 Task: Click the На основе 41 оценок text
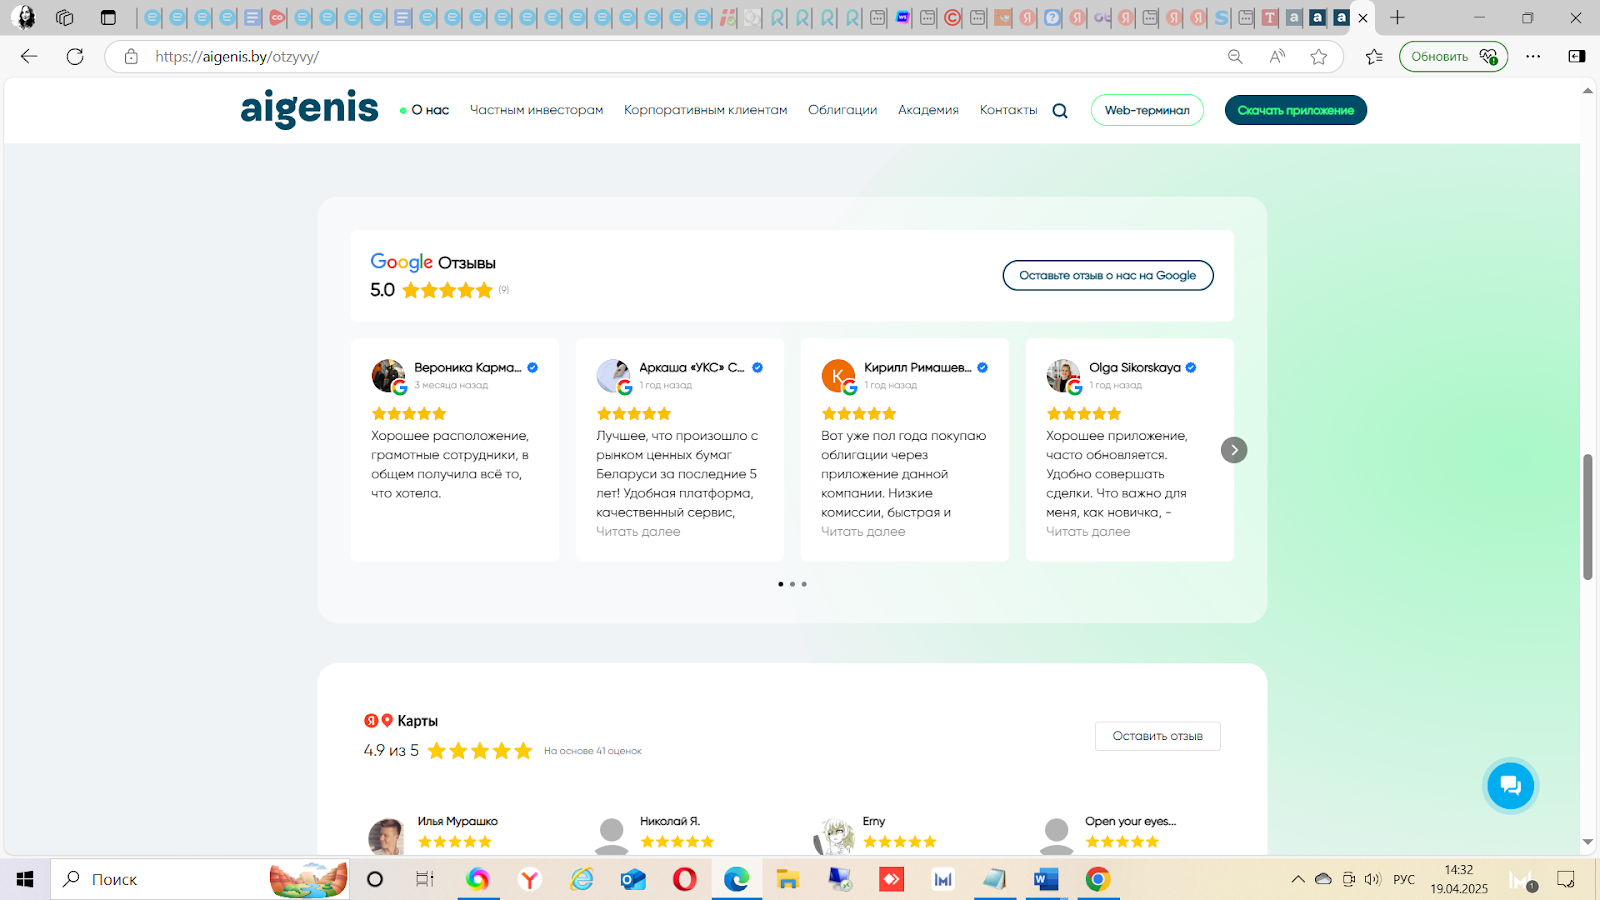[x=593, y=751]
